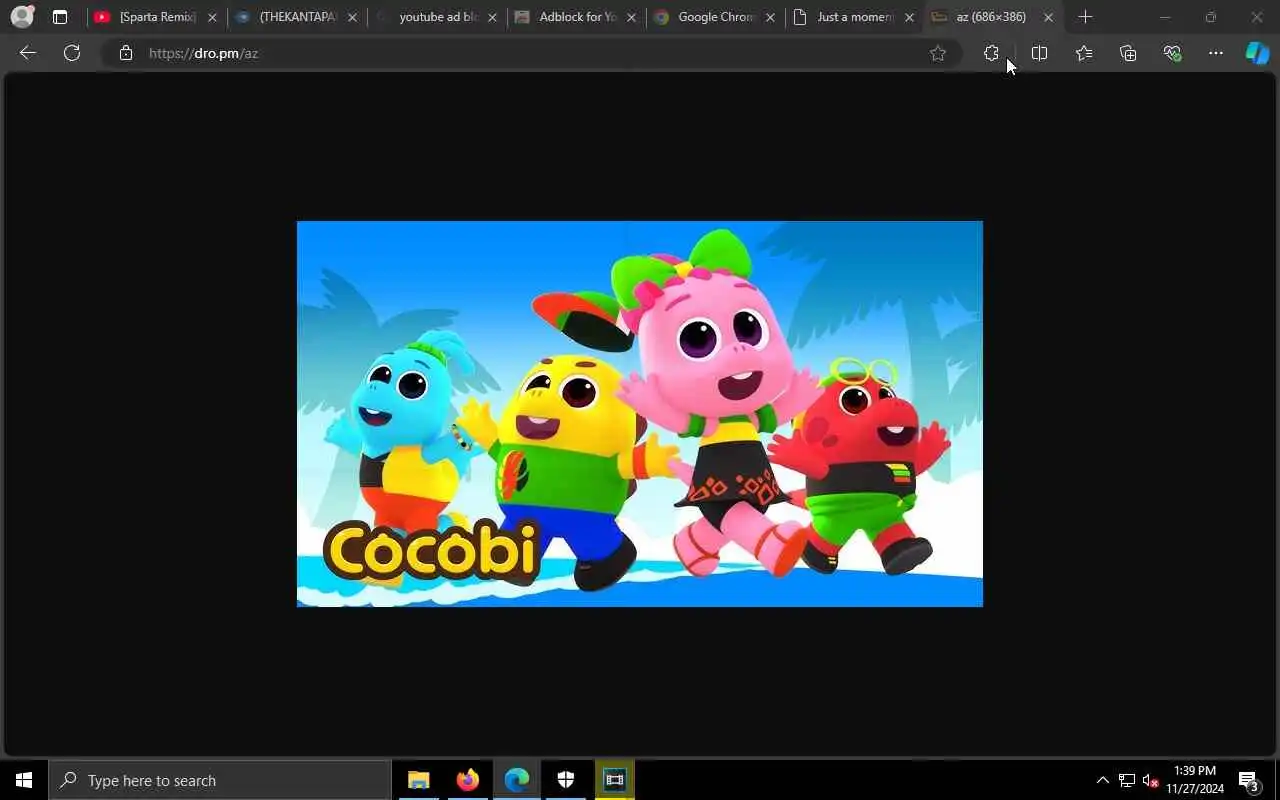
Task: Open File Explorer from the taskbar
Action: 418,780
